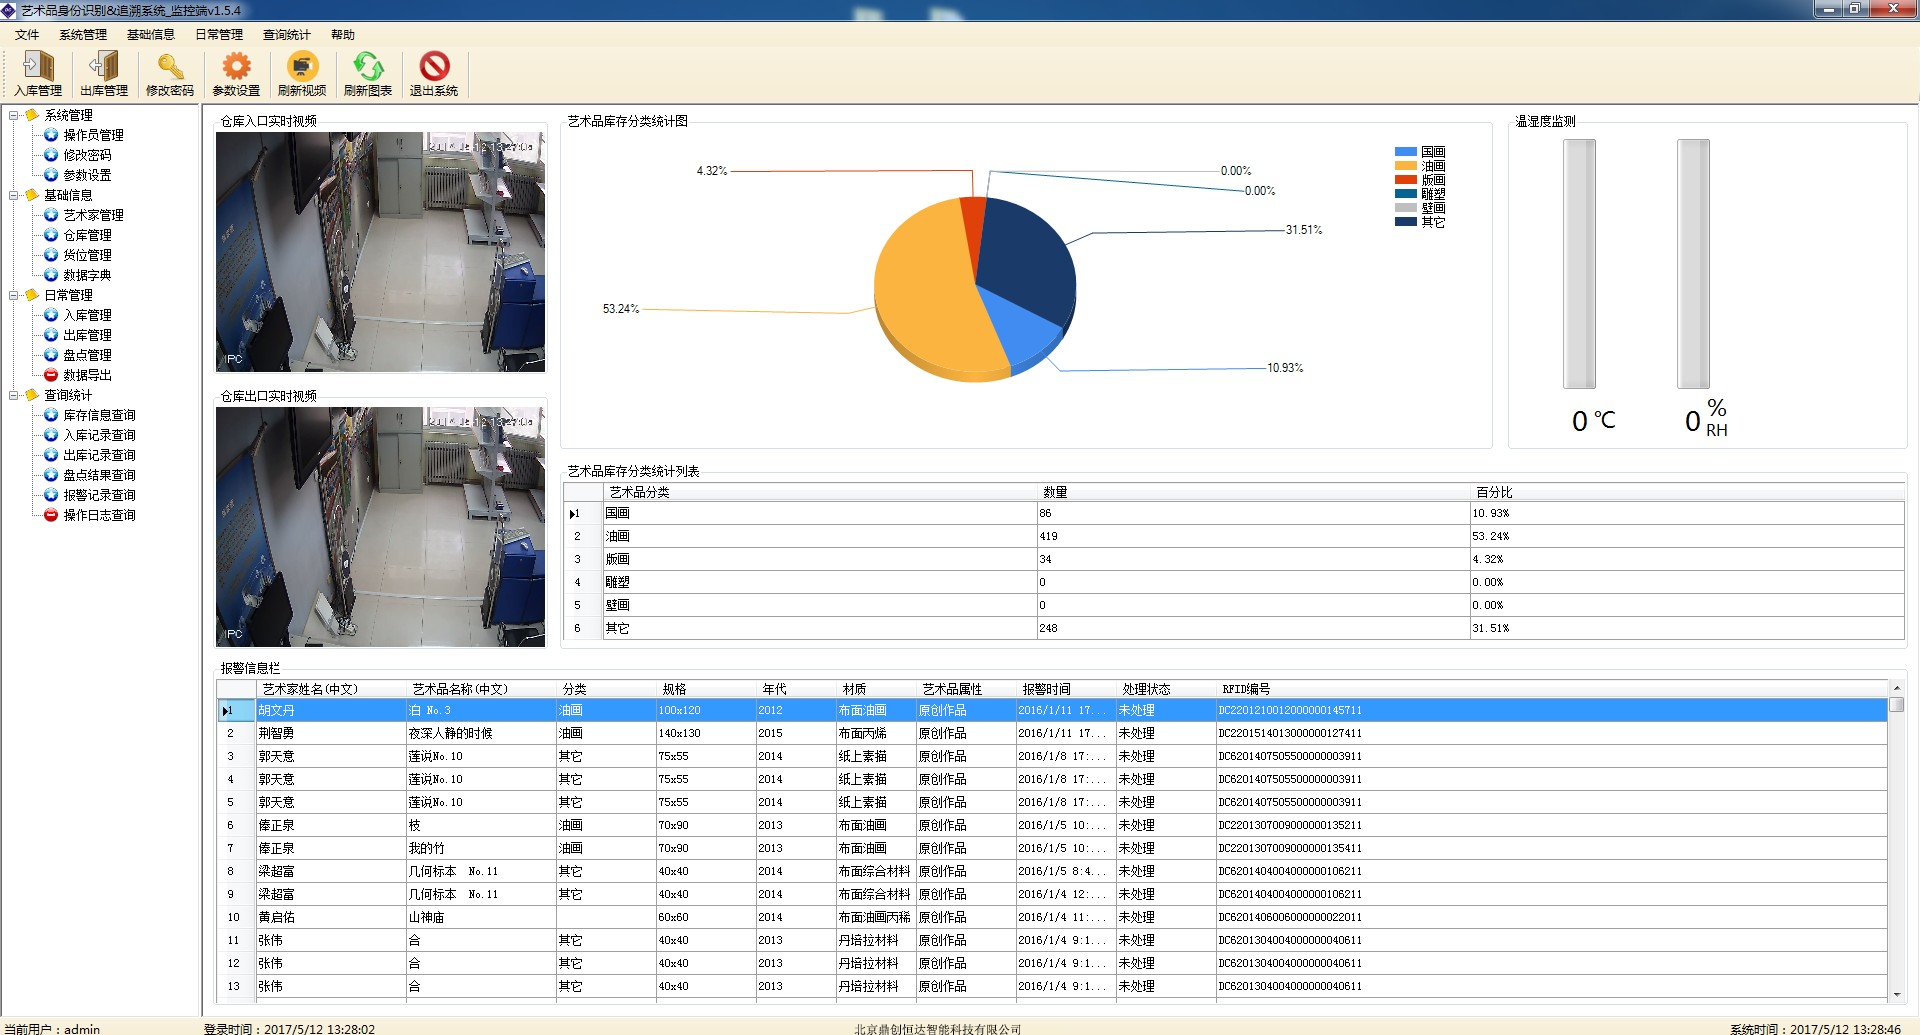The height and width of the screenshot is (1035, 1920).
Task: Select 数据导出 in the sidebar tree
Action: coord(87,375)
